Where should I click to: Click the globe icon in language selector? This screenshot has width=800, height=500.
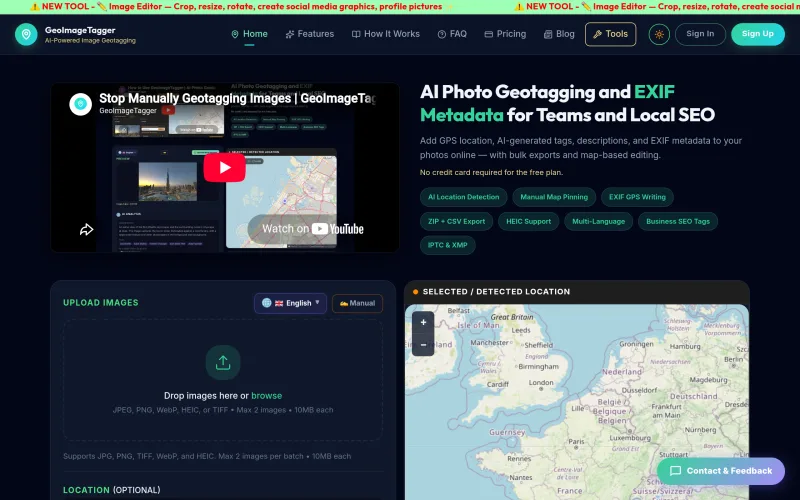266,303
